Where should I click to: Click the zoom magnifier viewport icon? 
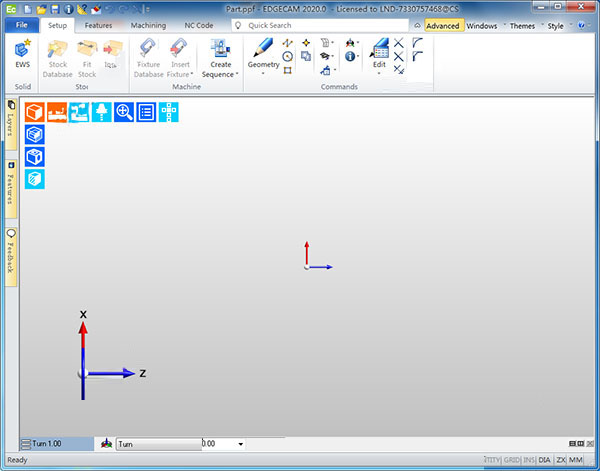point(124,112)
